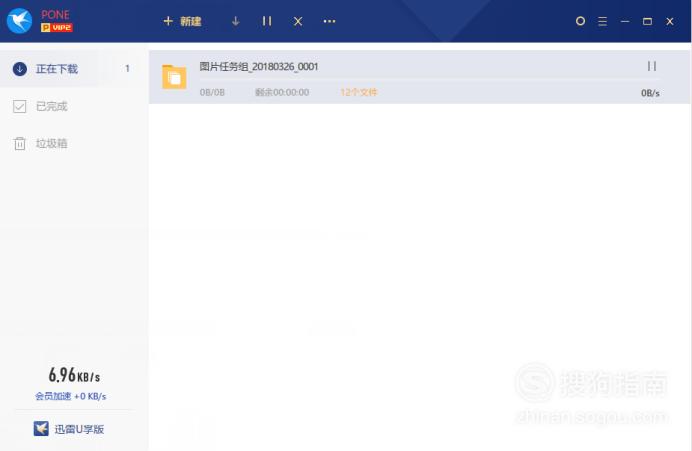Screen dimensions: 692x451
Task: Click the 6.96KB/s total speed display
Action: click(74, 376)
